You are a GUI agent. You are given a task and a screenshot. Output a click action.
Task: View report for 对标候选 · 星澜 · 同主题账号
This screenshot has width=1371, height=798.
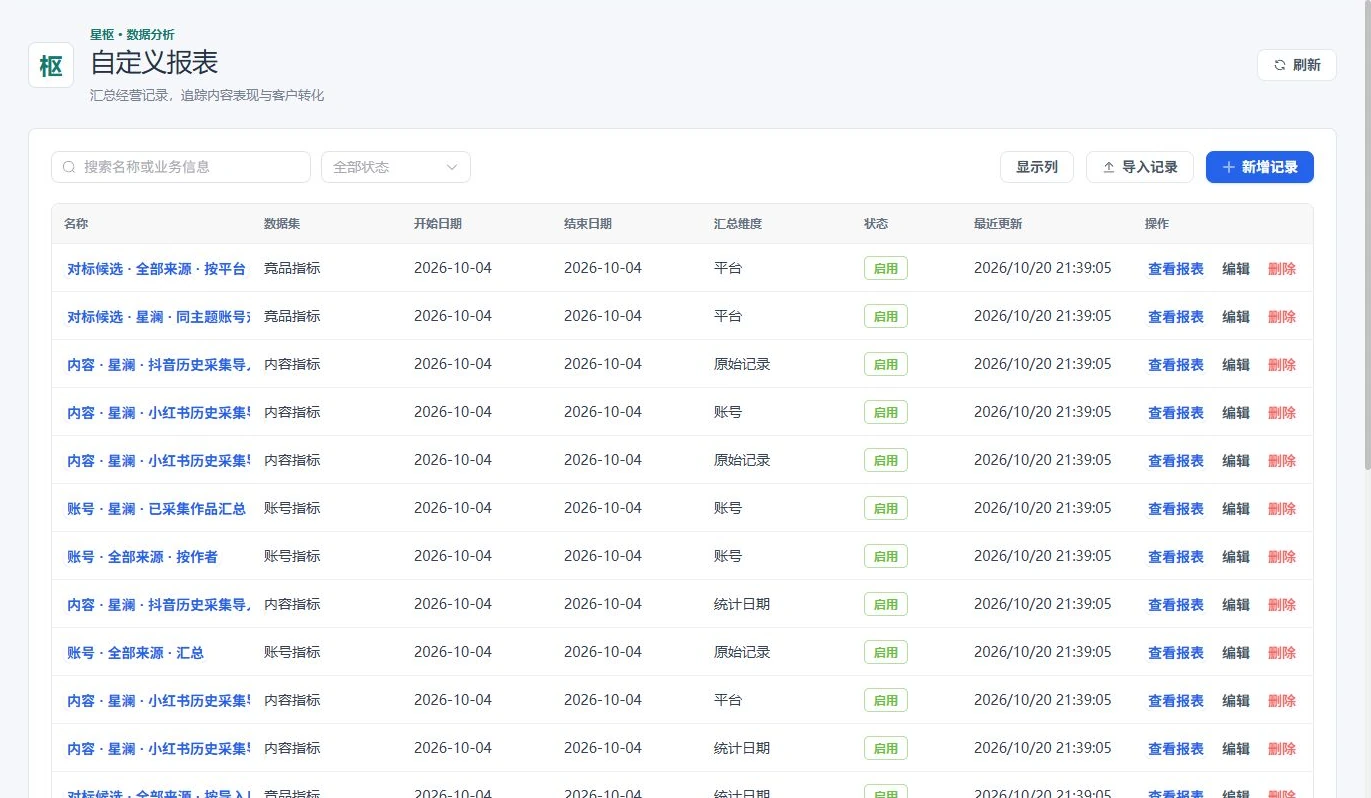(1176, 317)
